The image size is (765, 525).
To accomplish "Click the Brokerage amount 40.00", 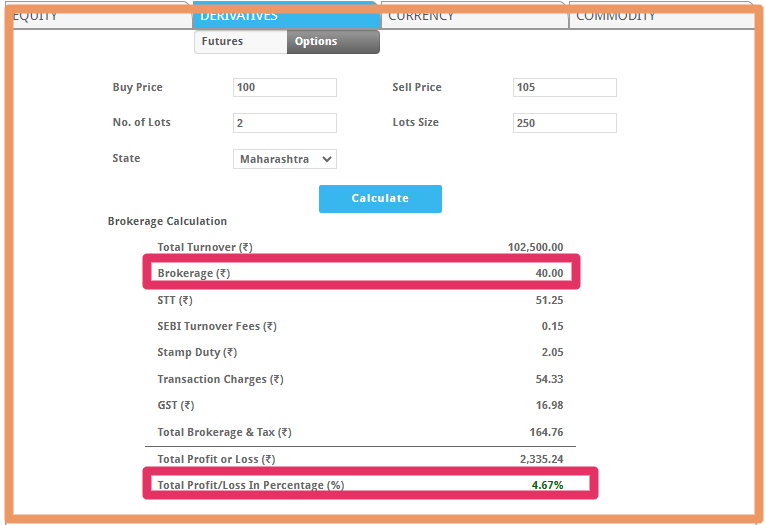I will click(549, 273).
